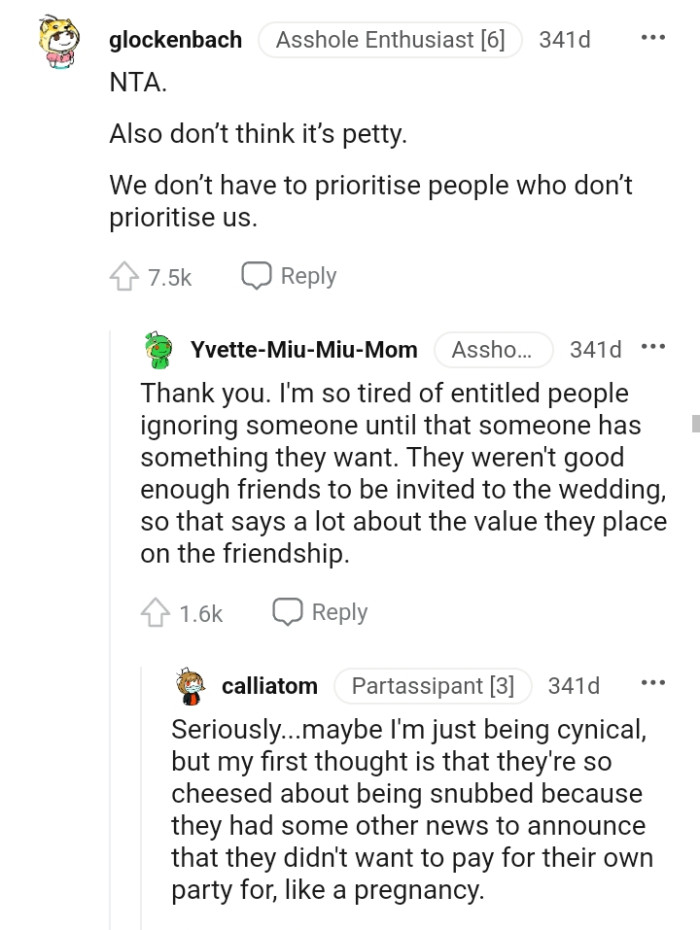The image size is (700, 930).
Task: Click the 341d timestamp on glockenbach's comment
Action: [565, 40]
